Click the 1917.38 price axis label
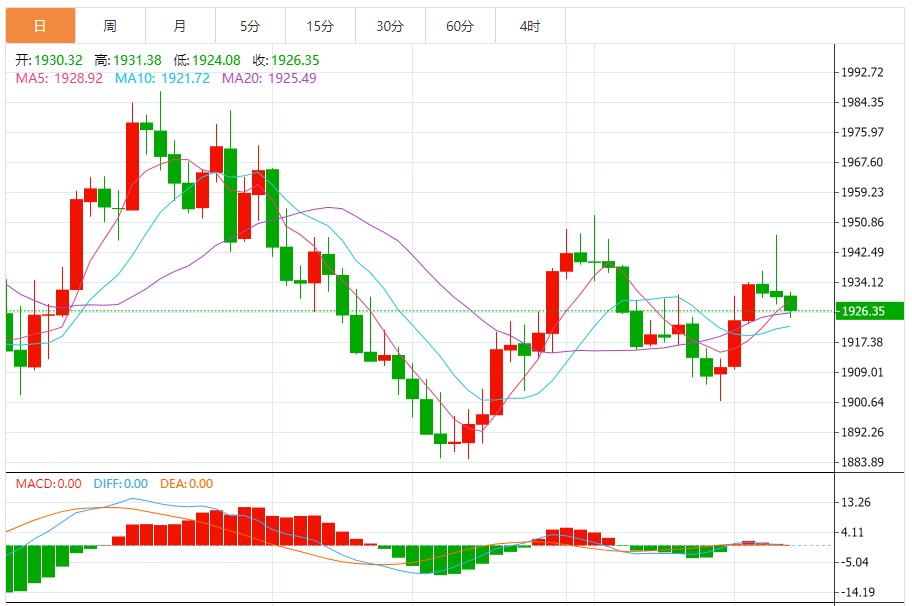 pyautogui.click(x=863, y=342)
